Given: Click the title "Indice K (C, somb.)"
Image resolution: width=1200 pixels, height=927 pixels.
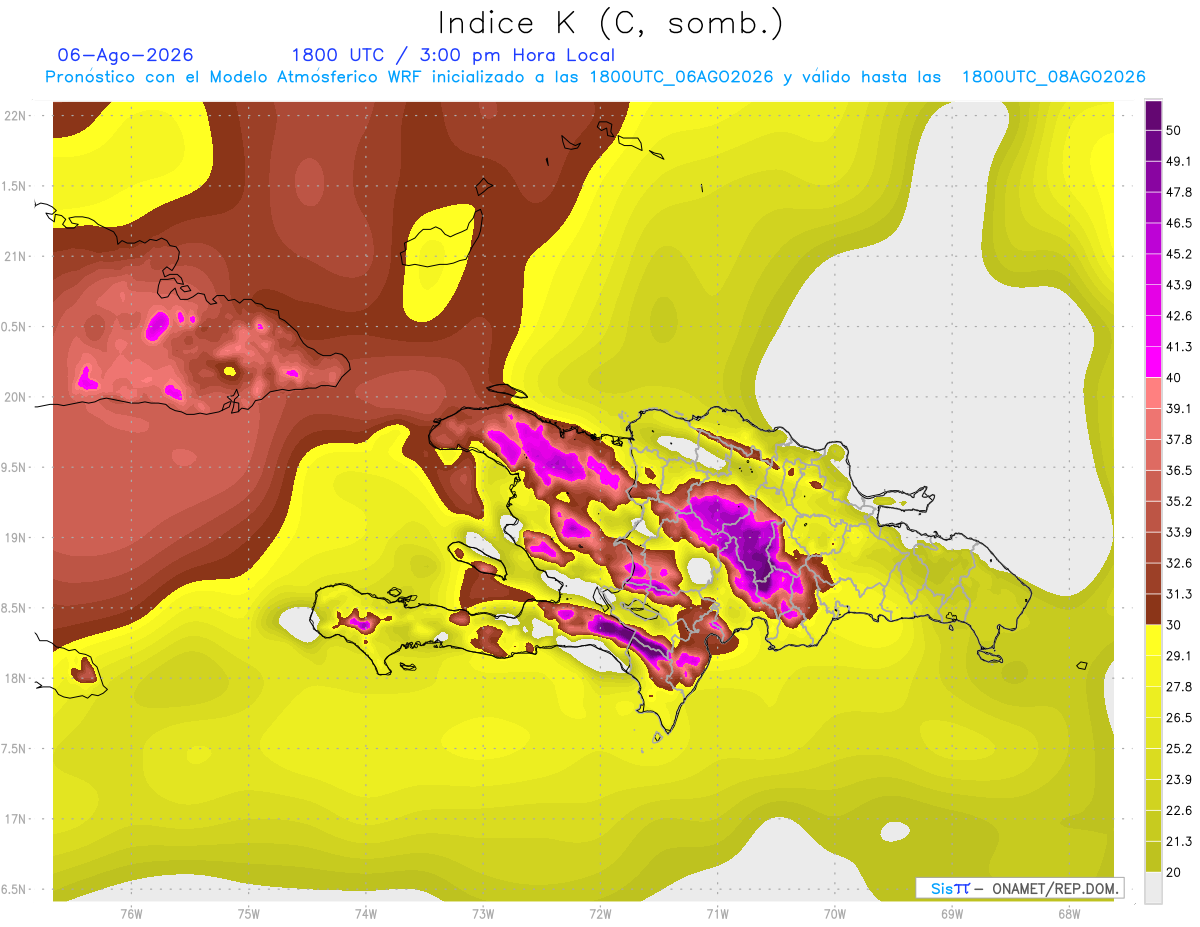Looking at the screenshot, I should pos(610,22).
